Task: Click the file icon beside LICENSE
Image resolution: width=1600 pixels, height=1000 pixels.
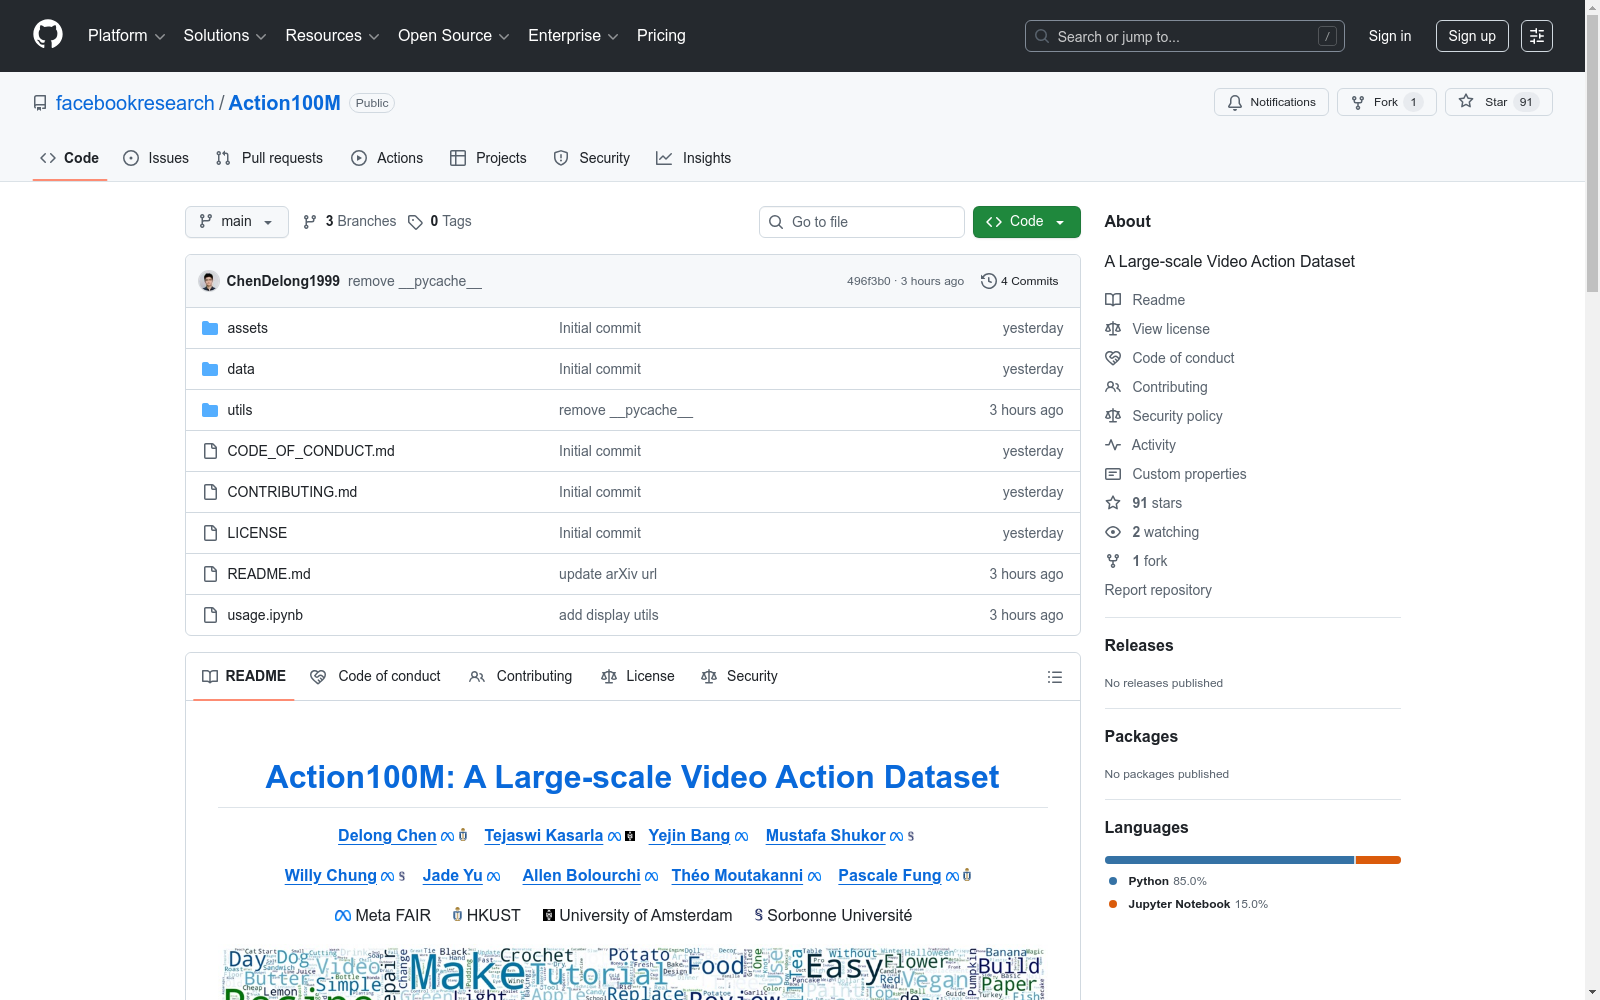Action: coord(210,533)
